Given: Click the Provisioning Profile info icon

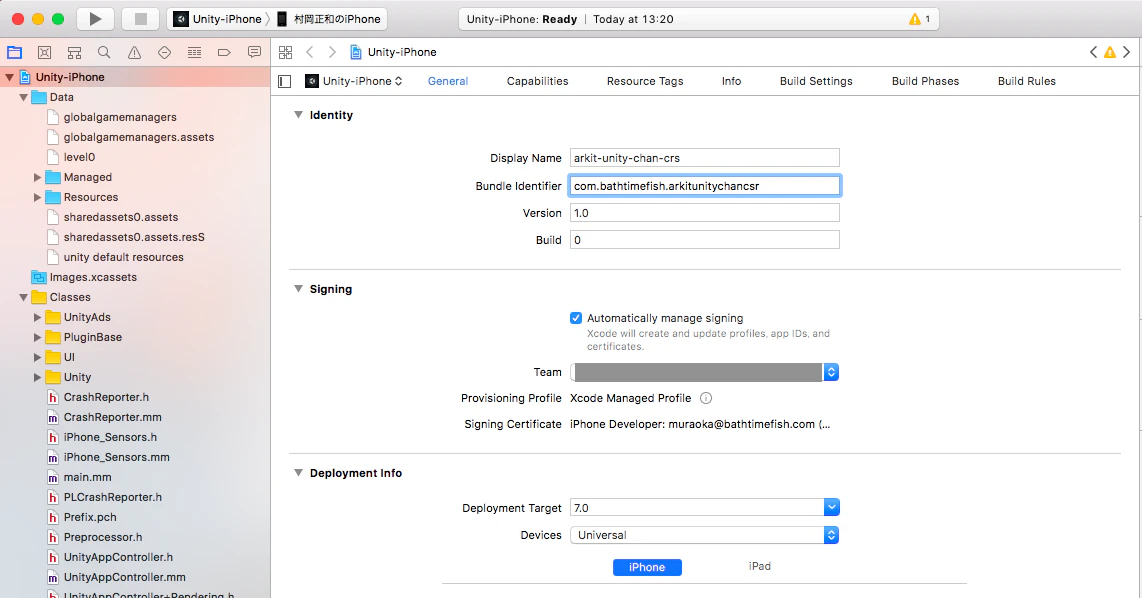Looking at the screenshot, I should [706, 398].
